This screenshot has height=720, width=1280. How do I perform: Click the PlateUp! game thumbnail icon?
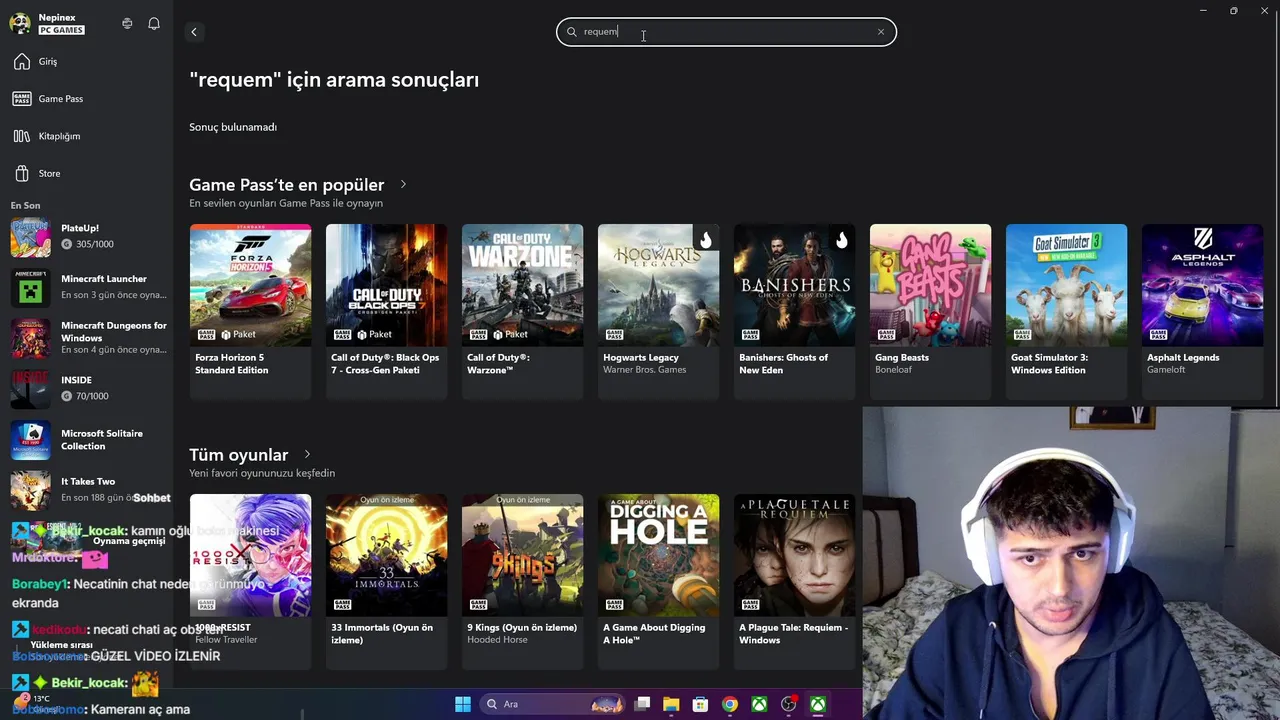coord(30,237)
